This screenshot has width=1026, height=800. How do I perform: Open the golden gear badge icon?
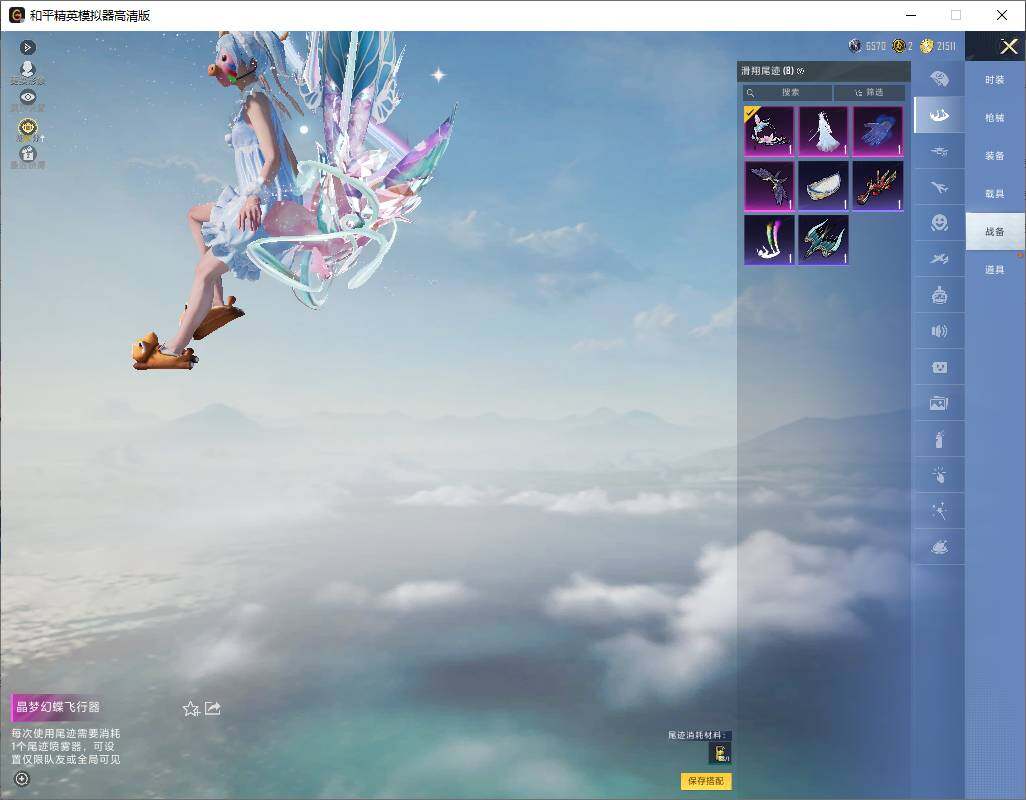click(x=27, y=129)
